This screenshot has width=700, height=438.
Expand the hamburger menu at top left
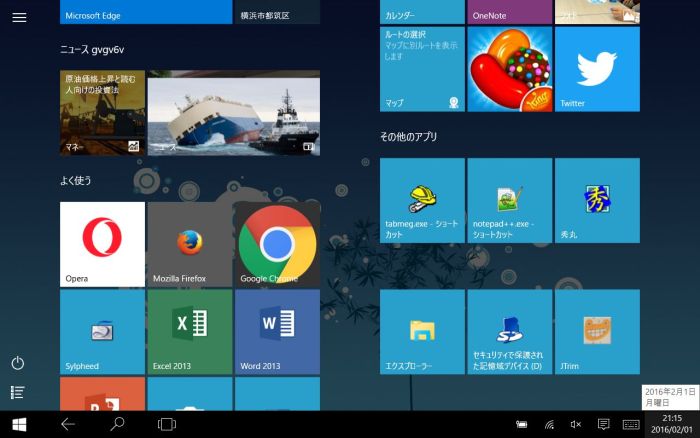(19, 18)
